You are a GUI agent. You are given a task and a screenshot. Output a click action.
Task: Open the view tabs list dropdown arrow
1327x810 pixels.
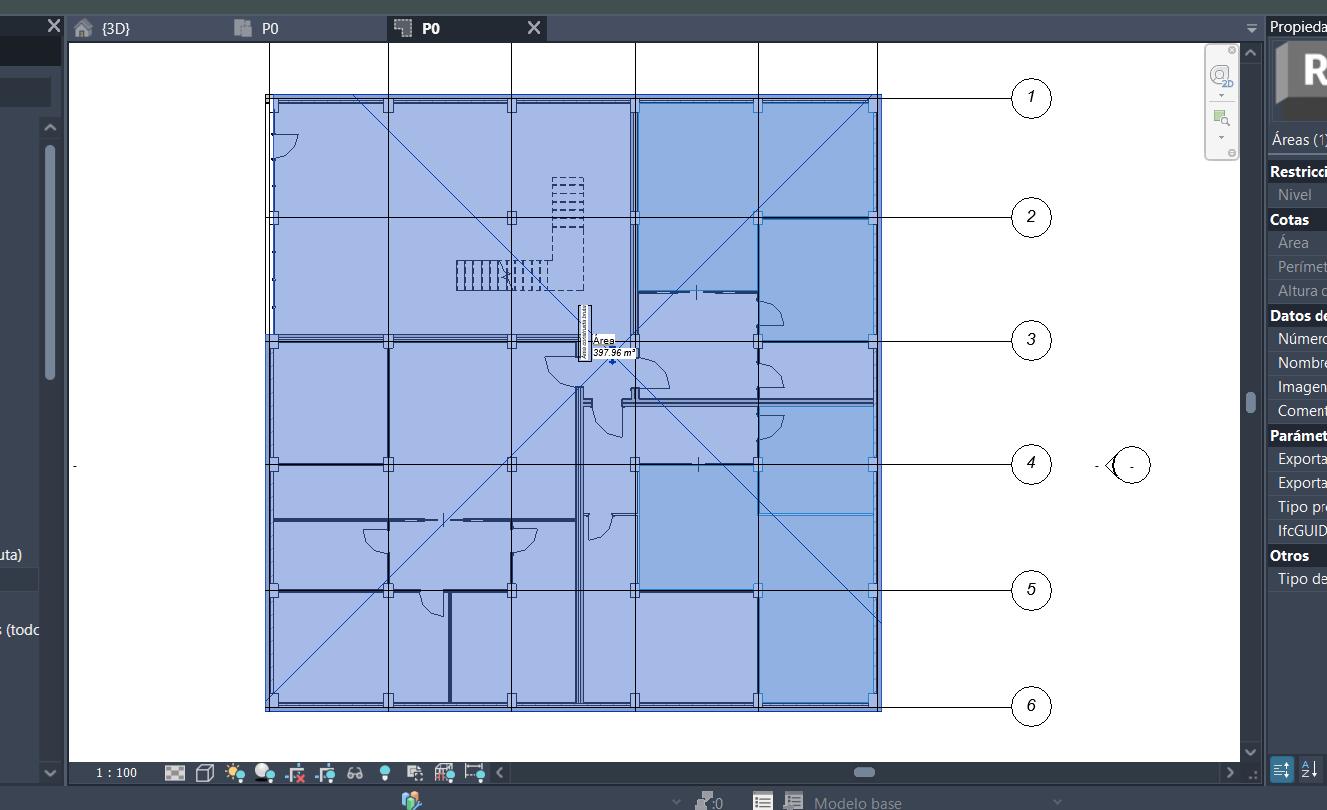click(1251, 28)
